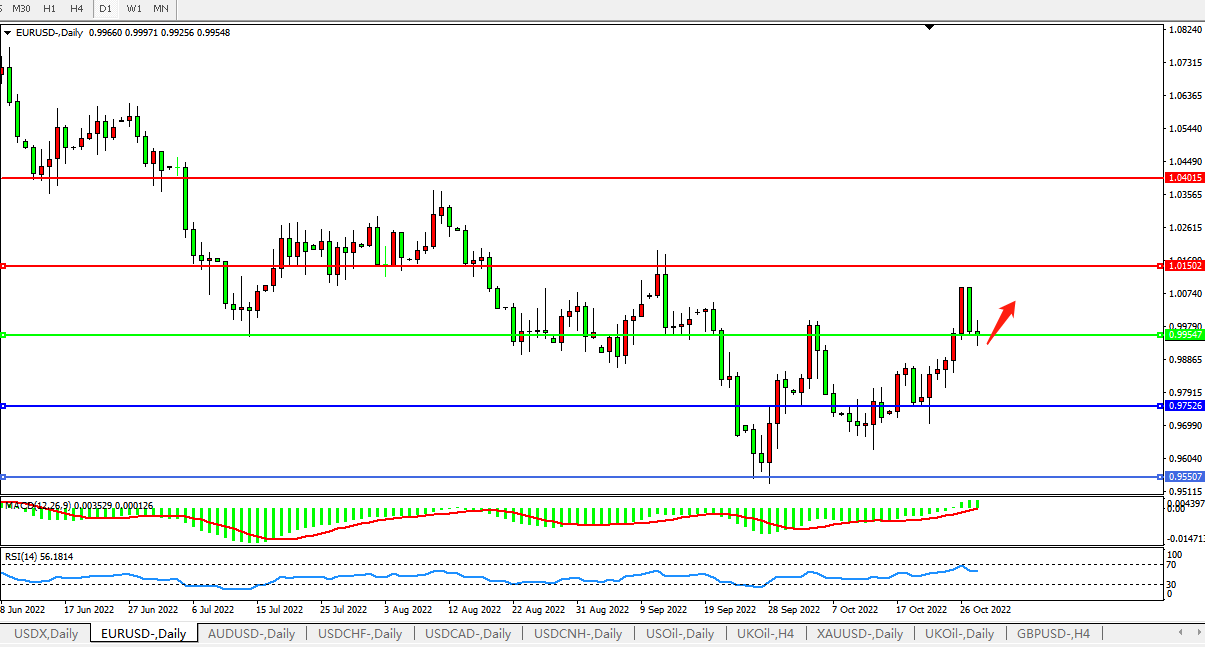The width and height of the screenshot is (1205, 647).
Task: Select the H1 timeframe button
Action: (49, 8)
